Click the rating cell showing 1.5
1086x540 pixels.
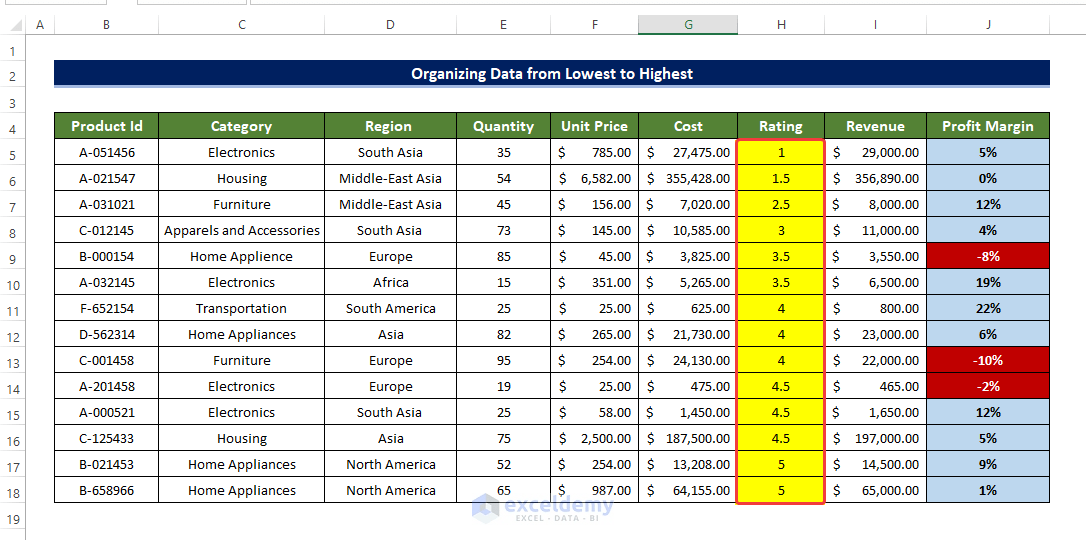click(x=781, y=178)
